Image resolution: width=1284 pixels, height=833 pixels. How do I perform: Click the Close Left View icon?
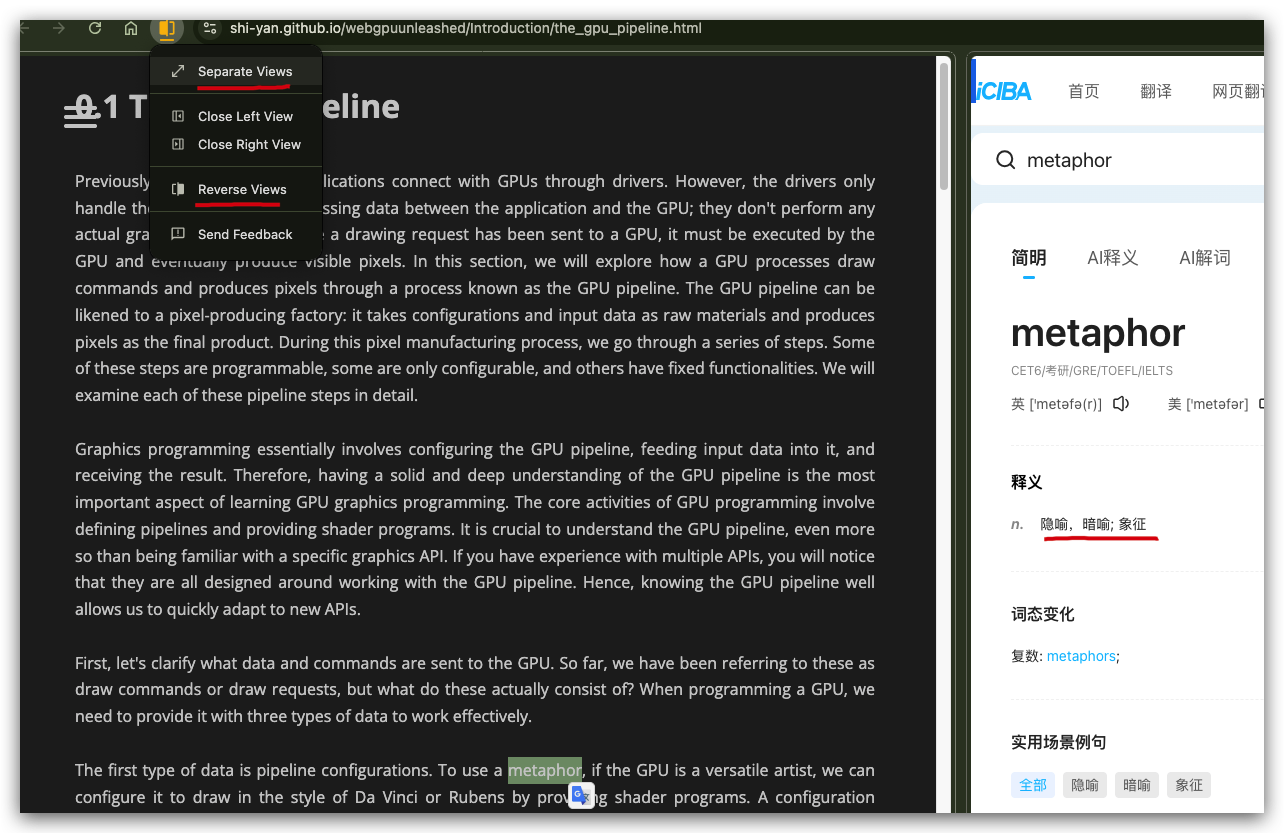(178, 116)
